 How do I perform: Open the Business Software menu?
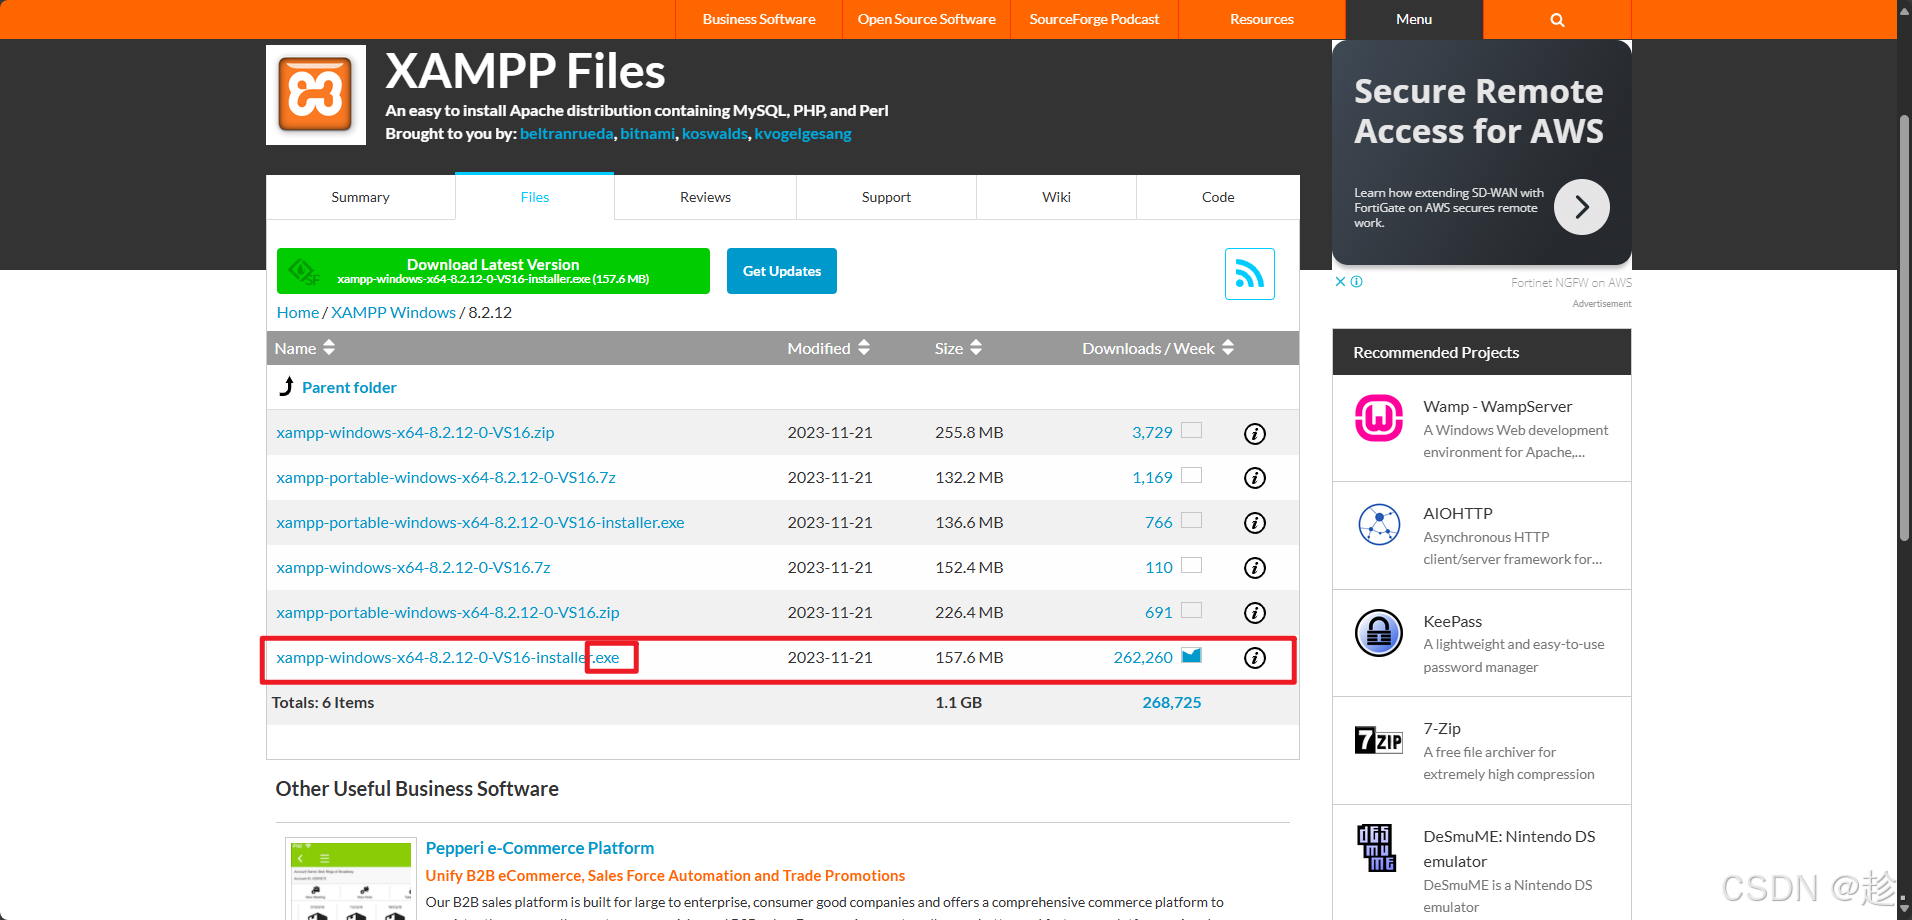759,19
